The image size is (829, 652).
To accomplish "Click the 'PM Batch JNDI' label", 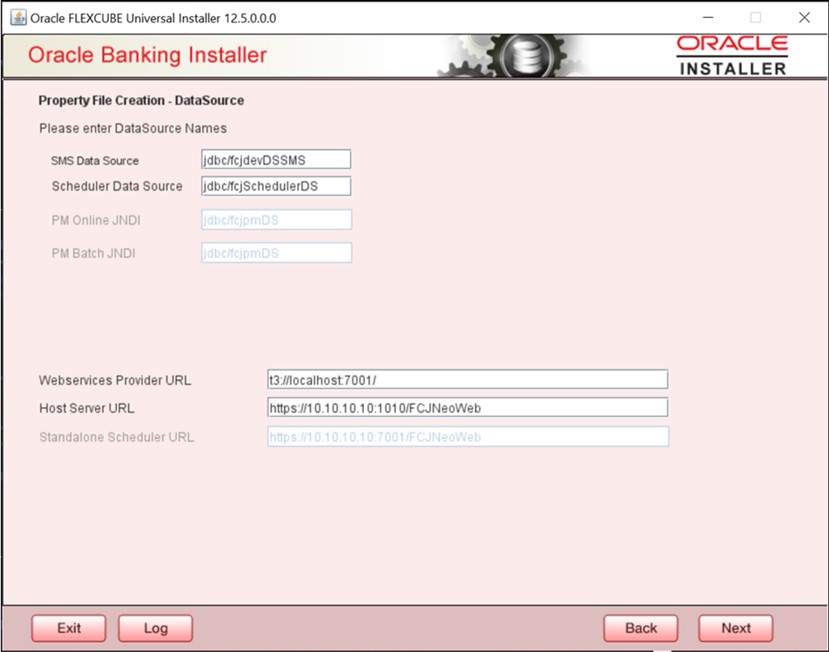I will (94, 253).
